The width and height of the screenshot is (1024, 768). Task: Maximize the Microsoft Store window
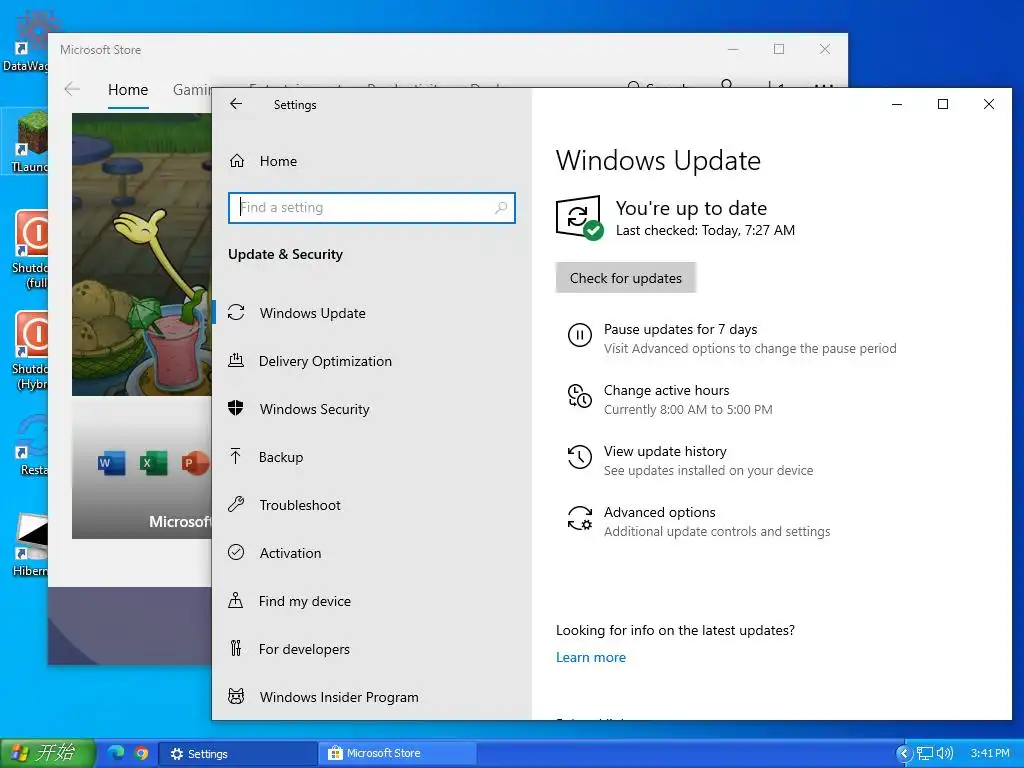coord(778,49)
